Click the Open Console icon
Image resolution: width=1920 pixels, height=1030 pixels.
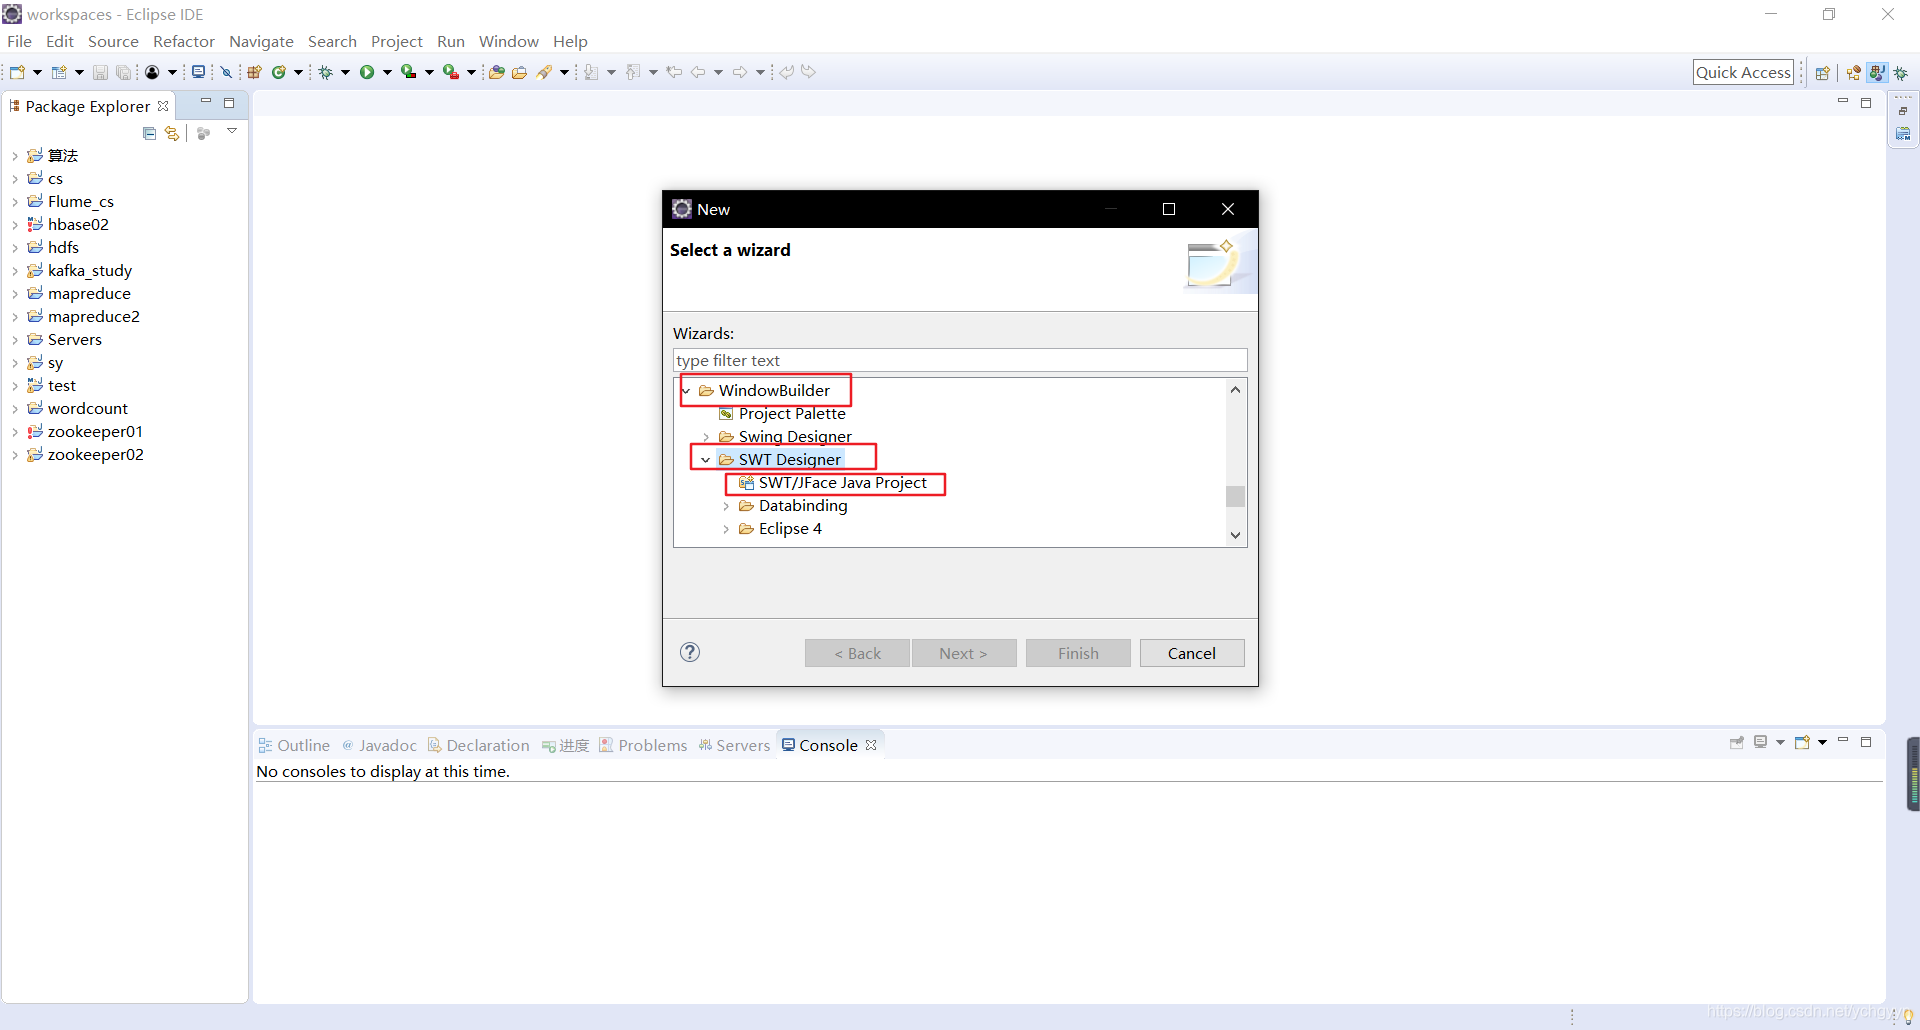pyautogui.click(x=1802, y=742)
